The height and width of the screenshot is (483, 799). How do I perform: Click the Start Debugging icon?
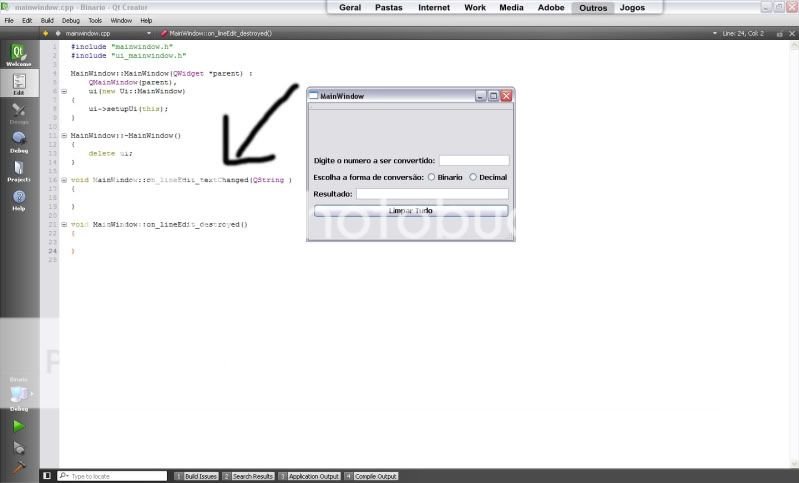[18, 448]
